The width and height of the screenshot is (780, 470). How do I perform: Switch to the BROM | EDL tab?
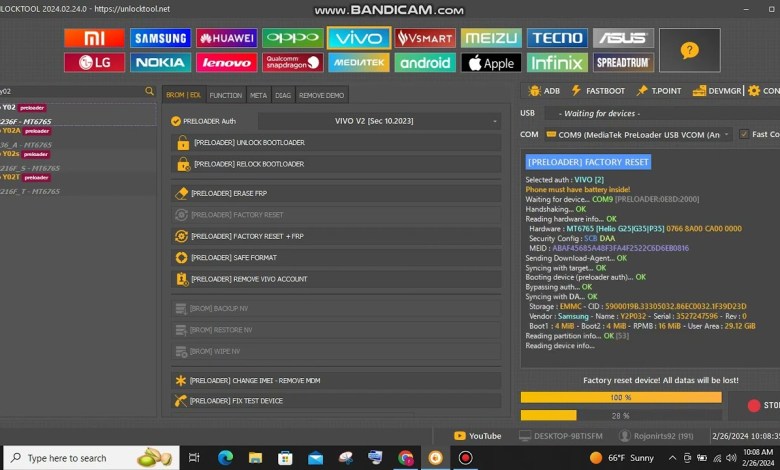tap(184, 95)
